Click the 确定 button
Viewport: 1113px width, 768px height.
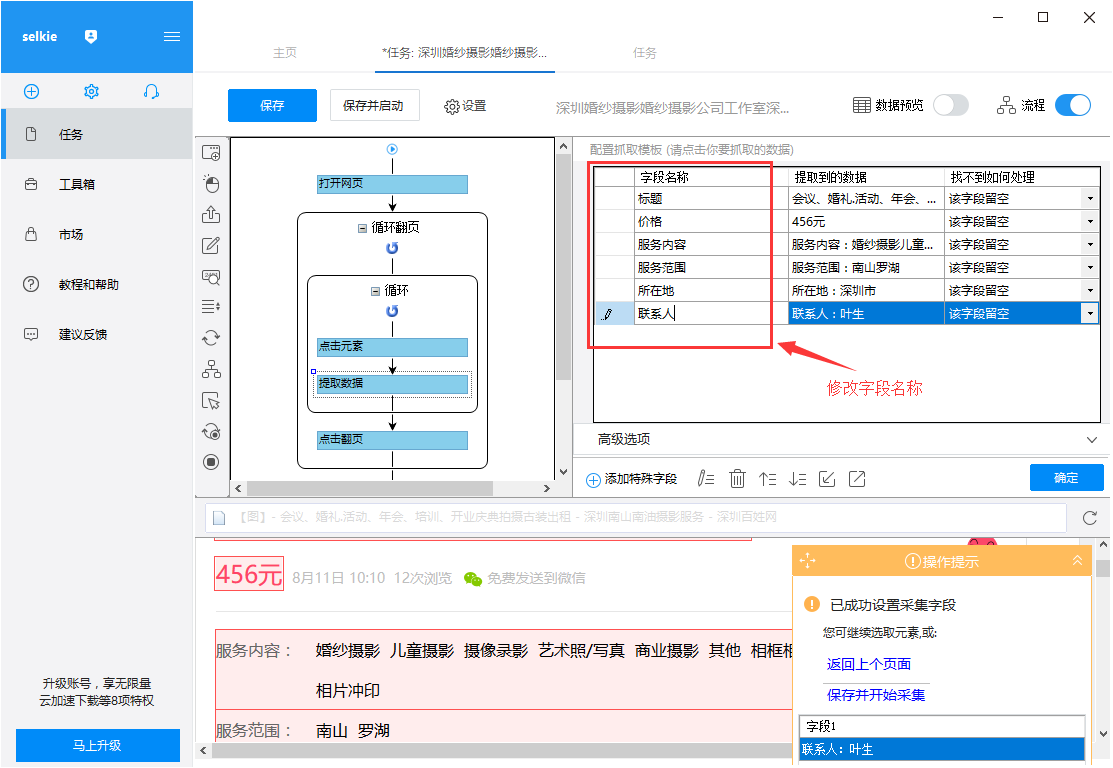pyautogui.click(x=1066, y=478)
